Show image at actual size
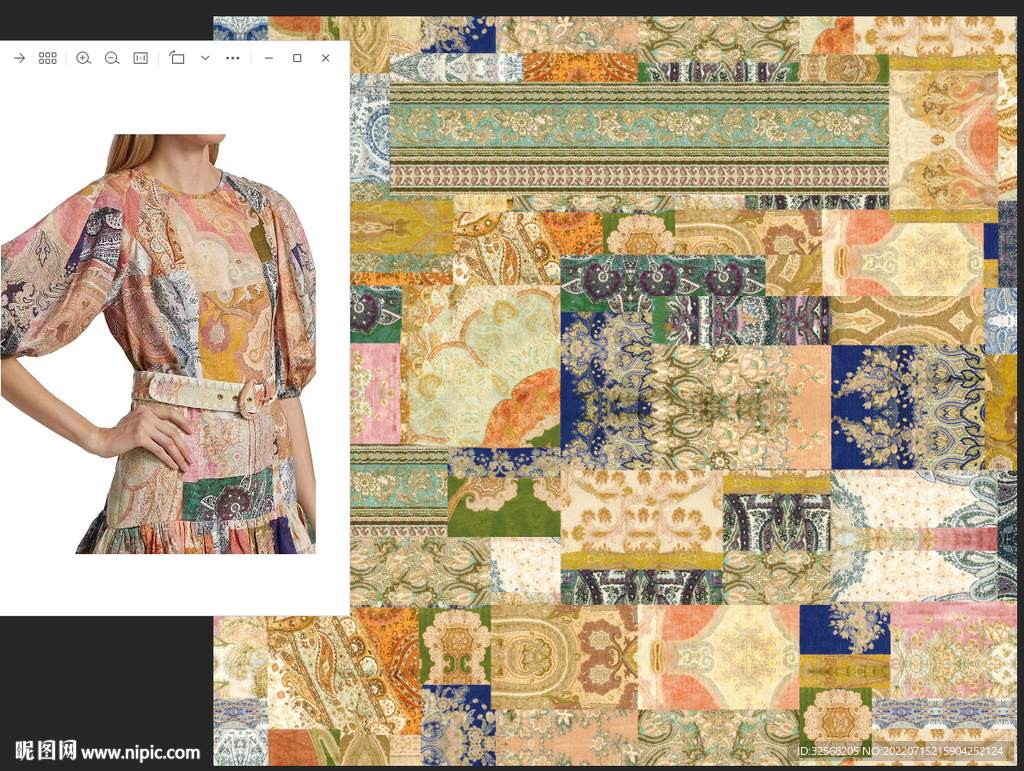 [140, 58]
